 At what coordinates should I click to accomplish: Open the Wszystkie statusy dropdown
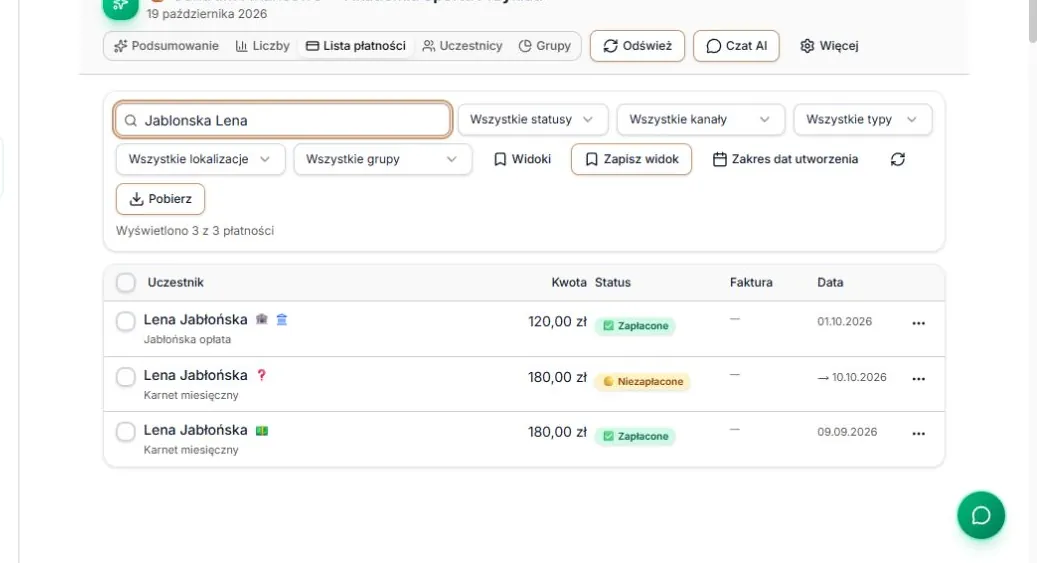tap(532, 120)
